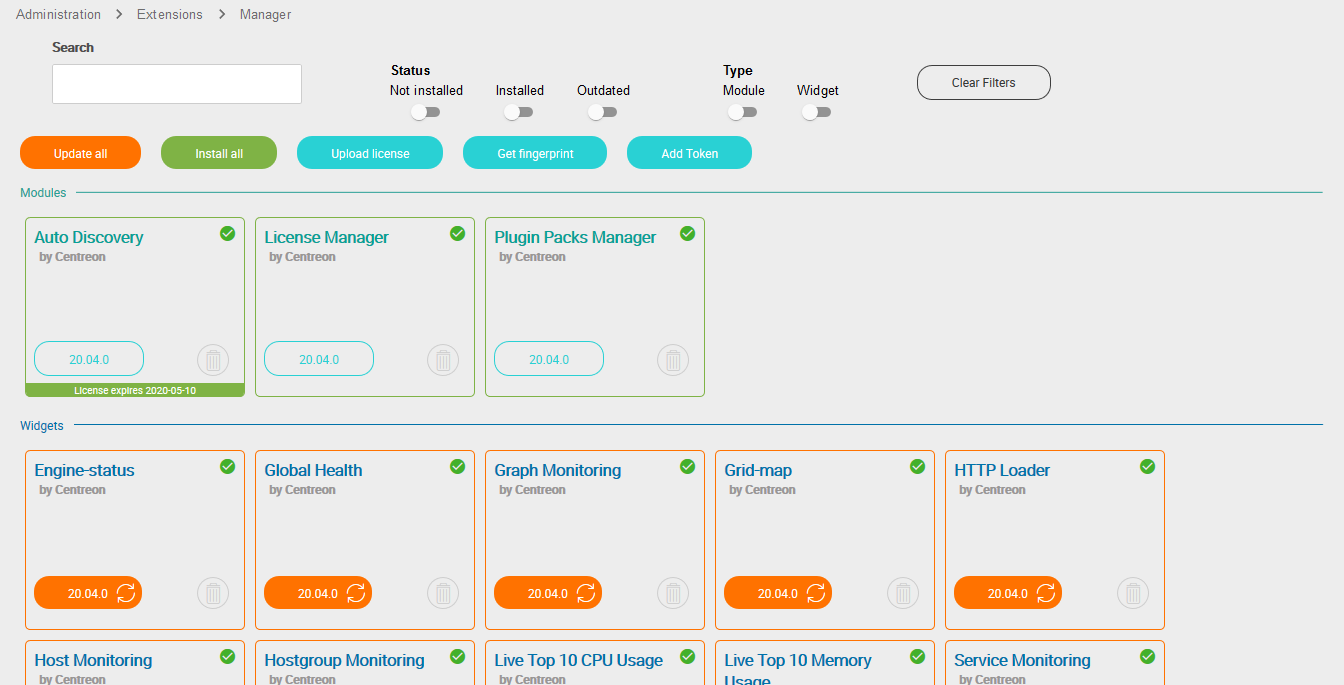Click Global Health green check icon
Image resolution: width=1344 pixels, height=685 pixels.
click(x=457, y=466)
